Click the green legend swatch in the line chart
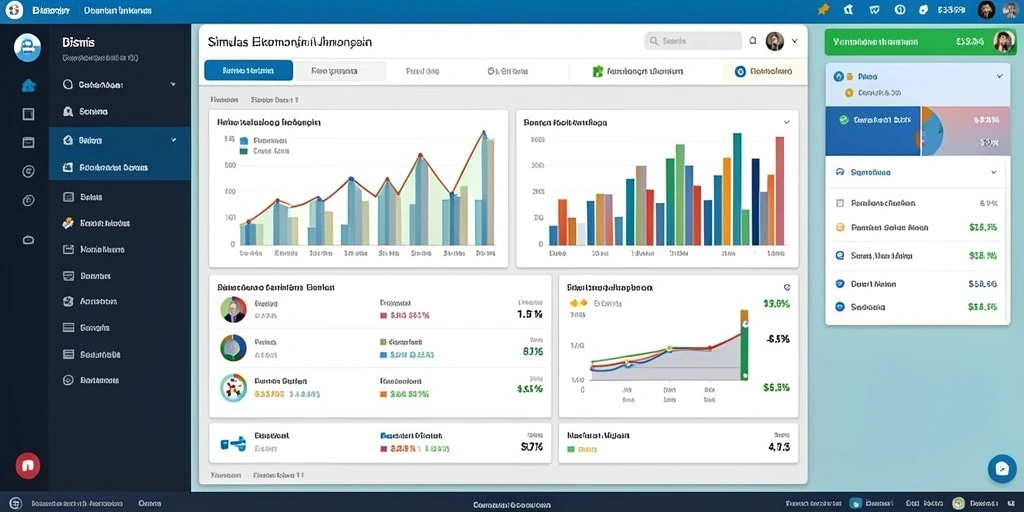Viewport: 1024px width, 512px height. pyautogui.click(x=244, y=151)
